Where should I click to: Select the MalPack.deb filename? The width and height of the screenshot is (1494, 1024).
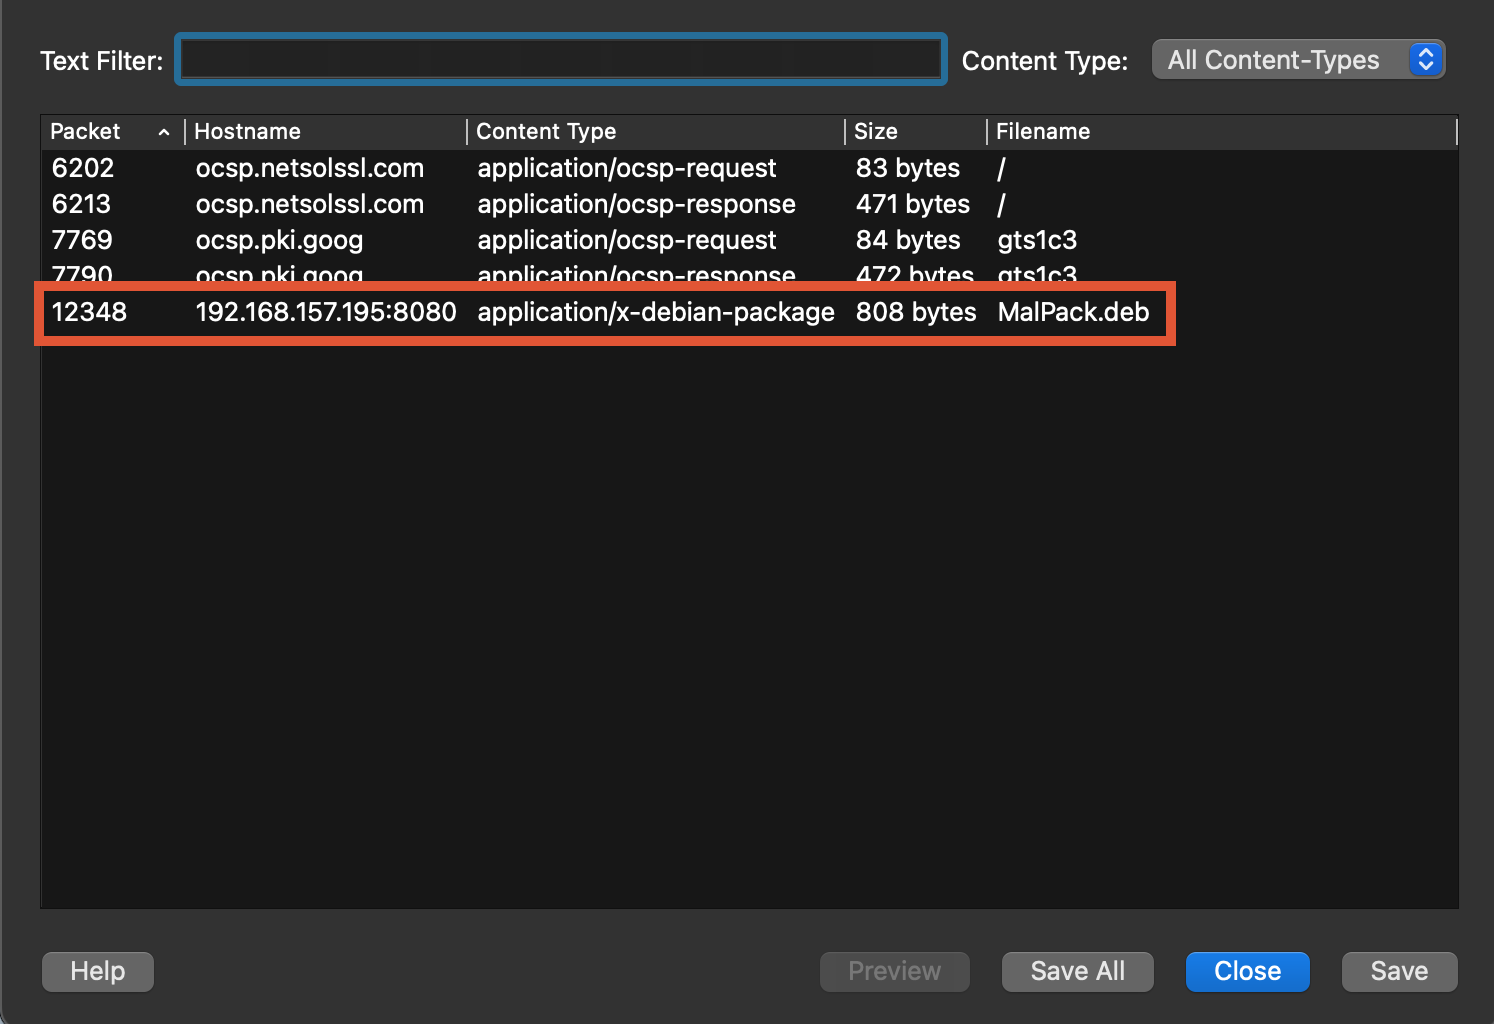pos(1073,312)
